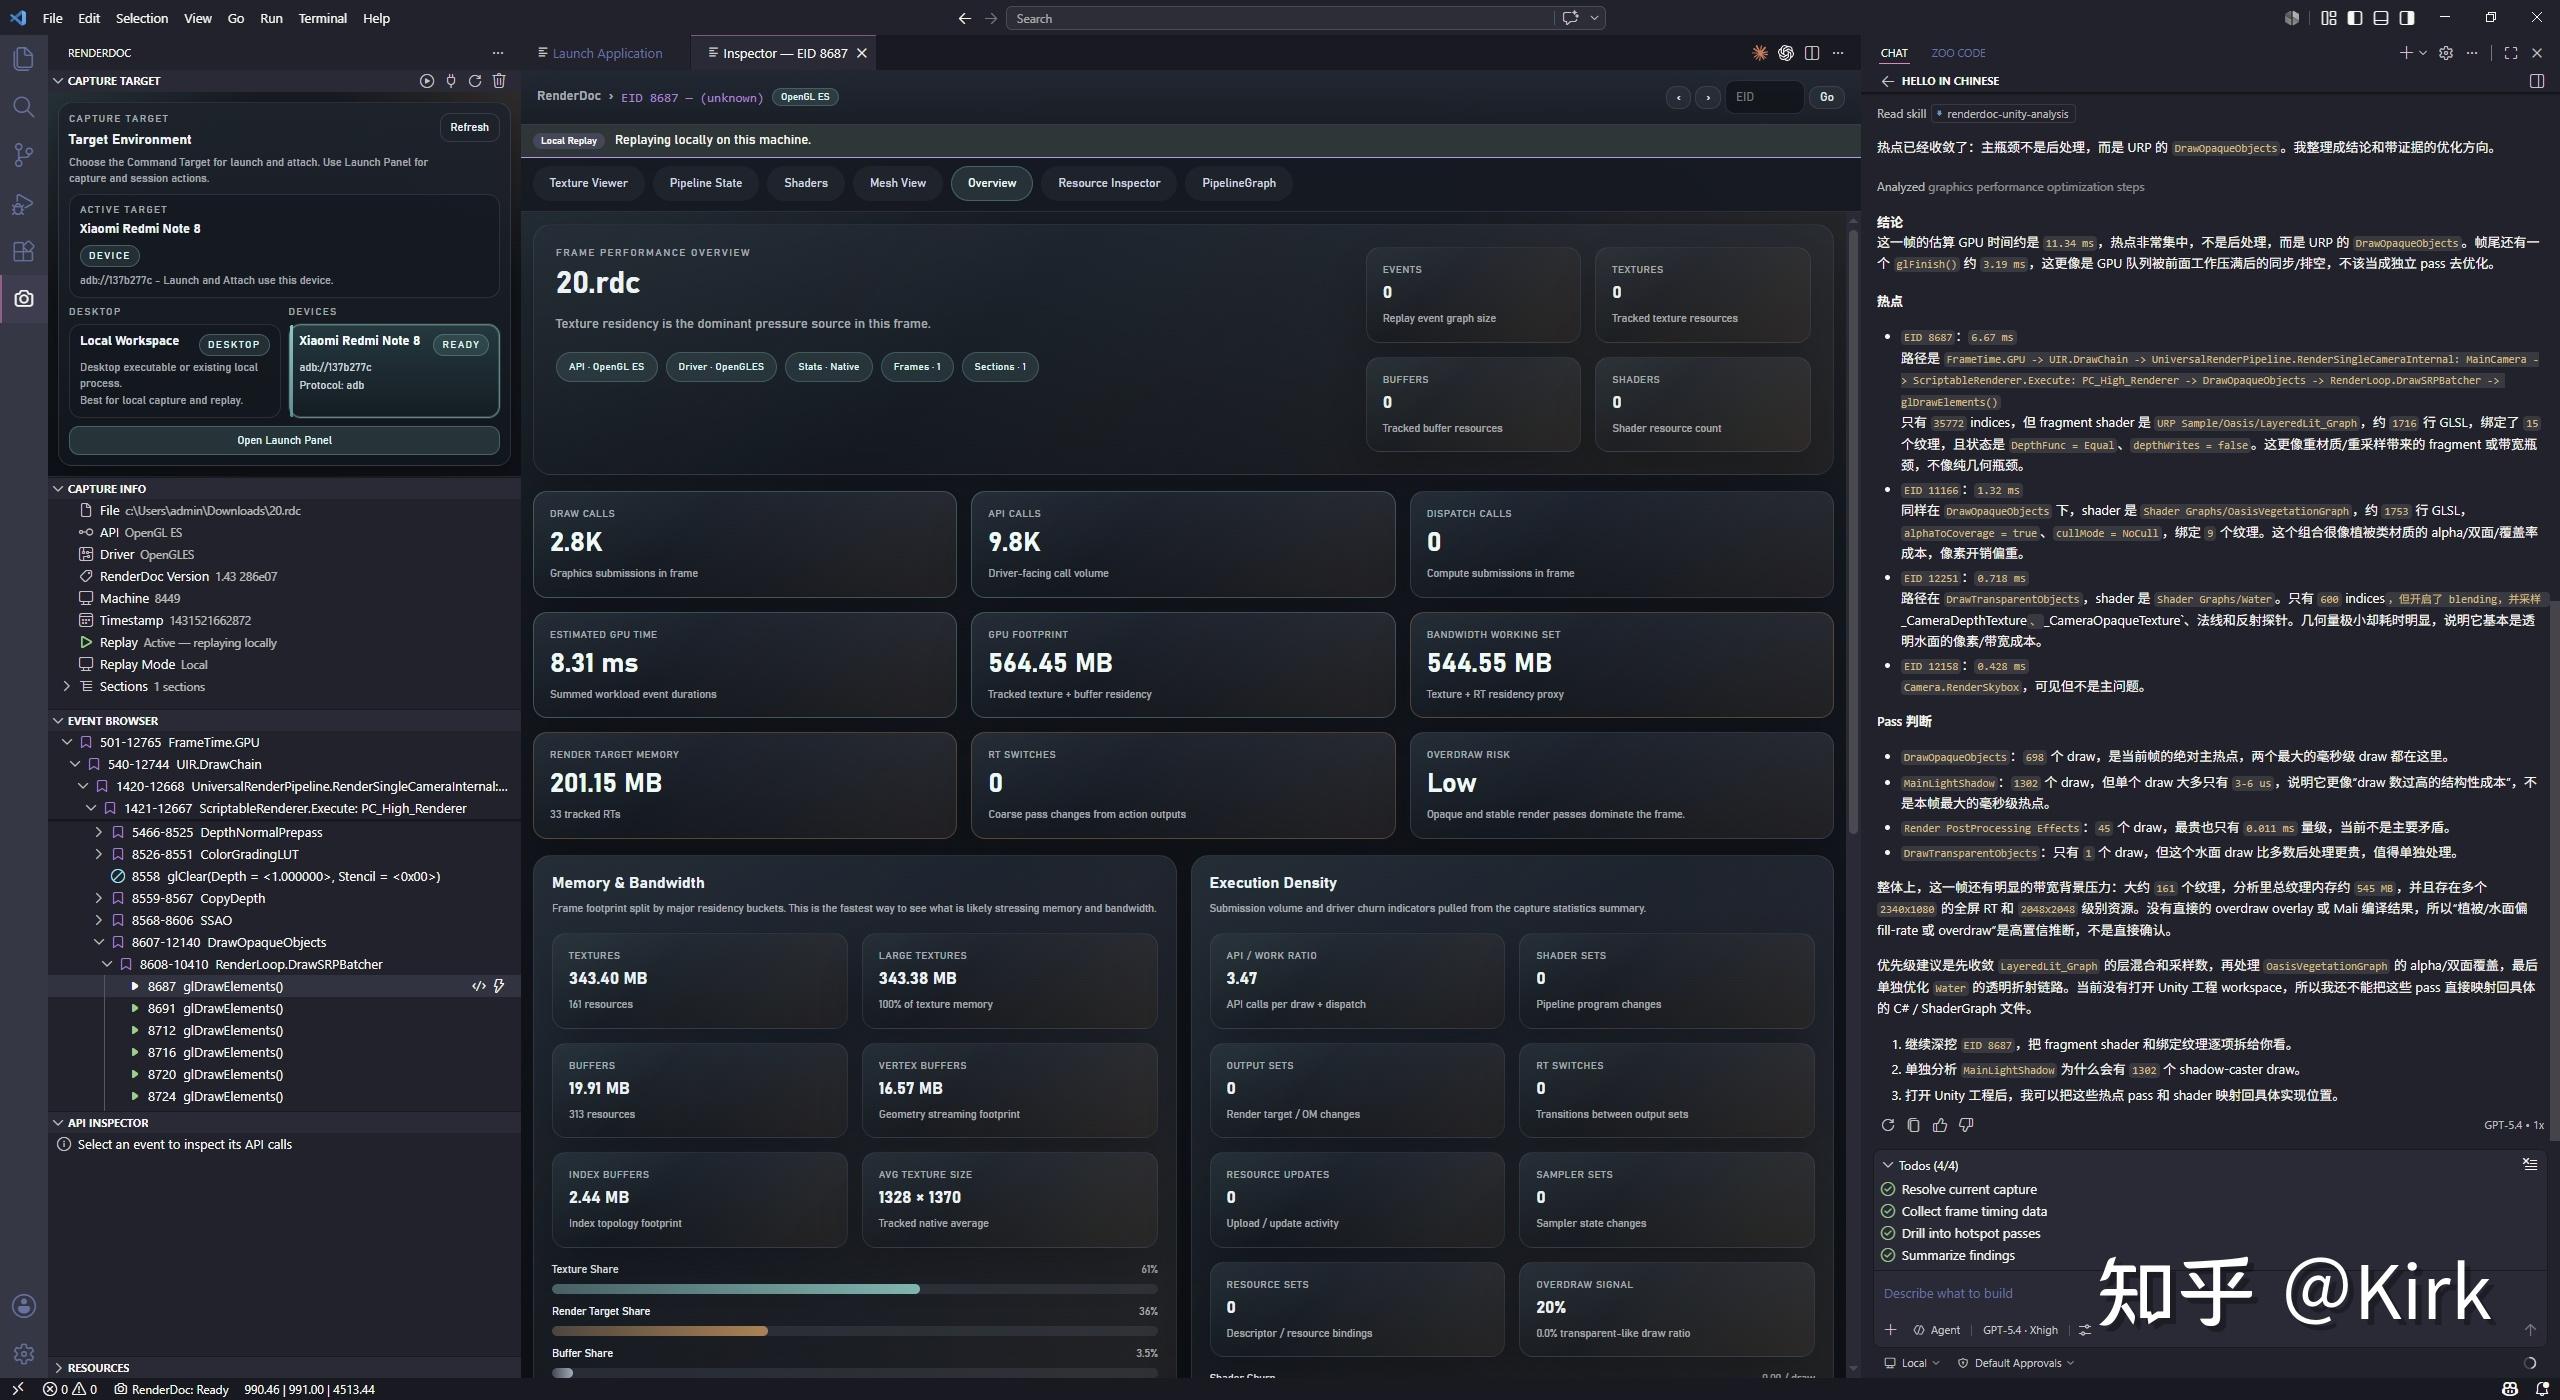Image resolution: width=2560 pixels, height=1400 pixels.
Task: Open the chat settings gear icon
Action: point(2446,53)
